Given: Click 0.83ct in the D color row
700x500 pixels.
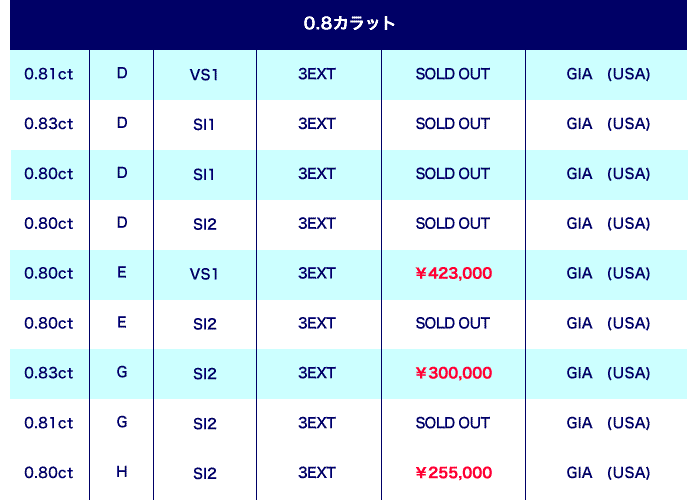Looking at the screenshot, I should (49, 124).
